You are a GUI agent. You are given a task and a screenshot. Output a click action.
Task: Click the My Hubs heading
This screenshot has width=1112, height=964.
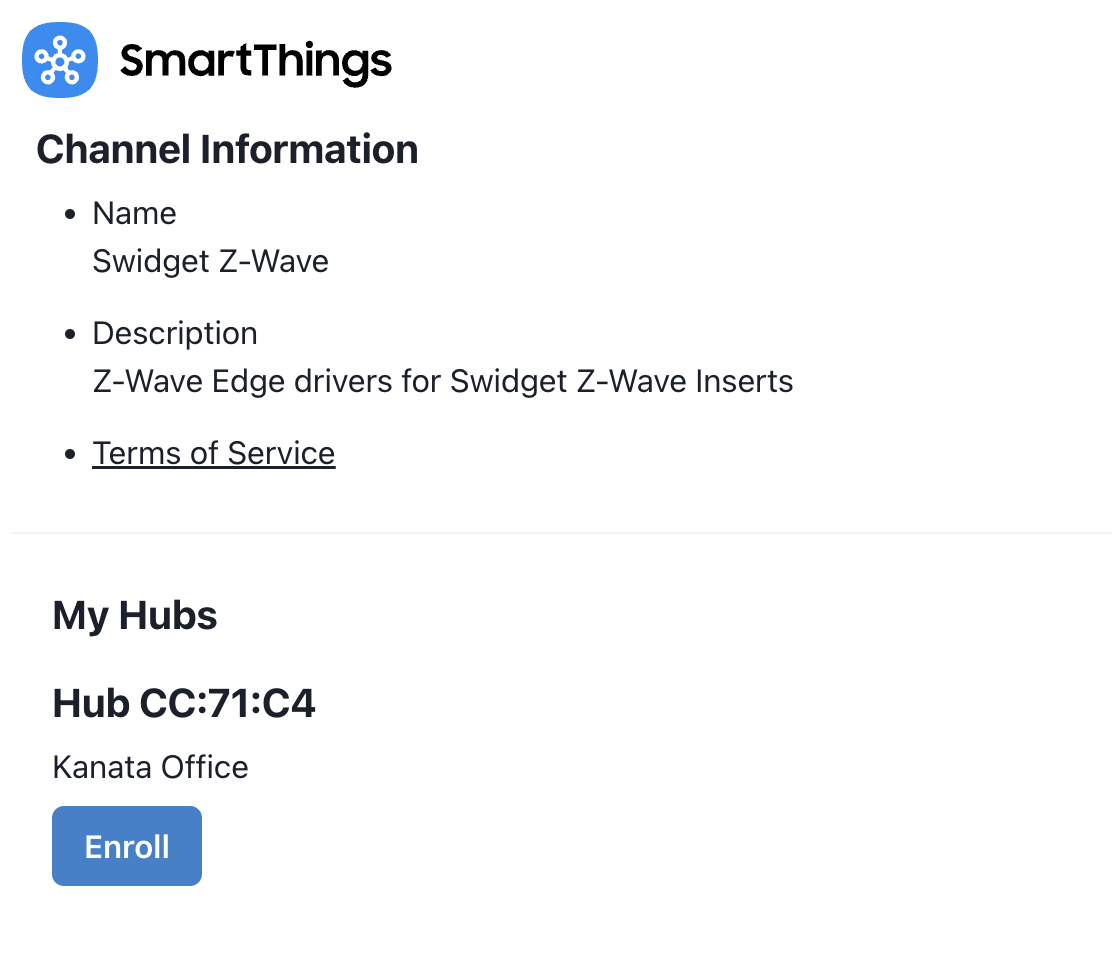(135, 615)
